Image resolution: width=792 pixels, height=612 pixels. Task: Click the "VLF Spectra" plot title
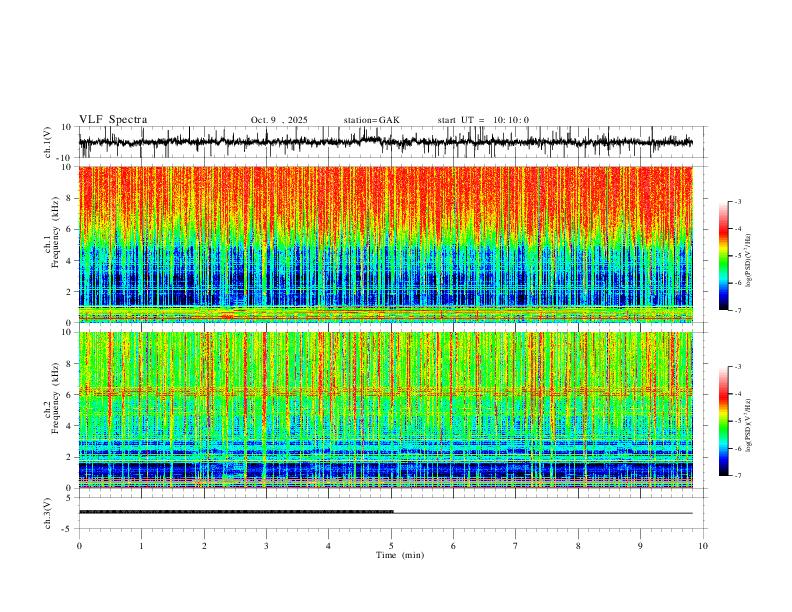click(113, 120)
